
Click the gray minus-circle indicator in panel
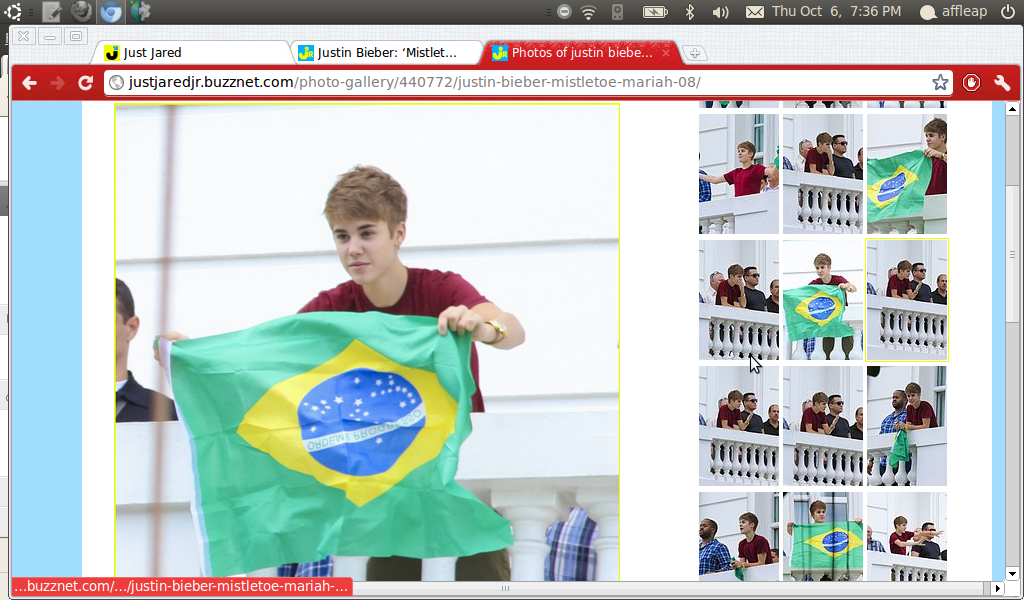coord(564,11)
